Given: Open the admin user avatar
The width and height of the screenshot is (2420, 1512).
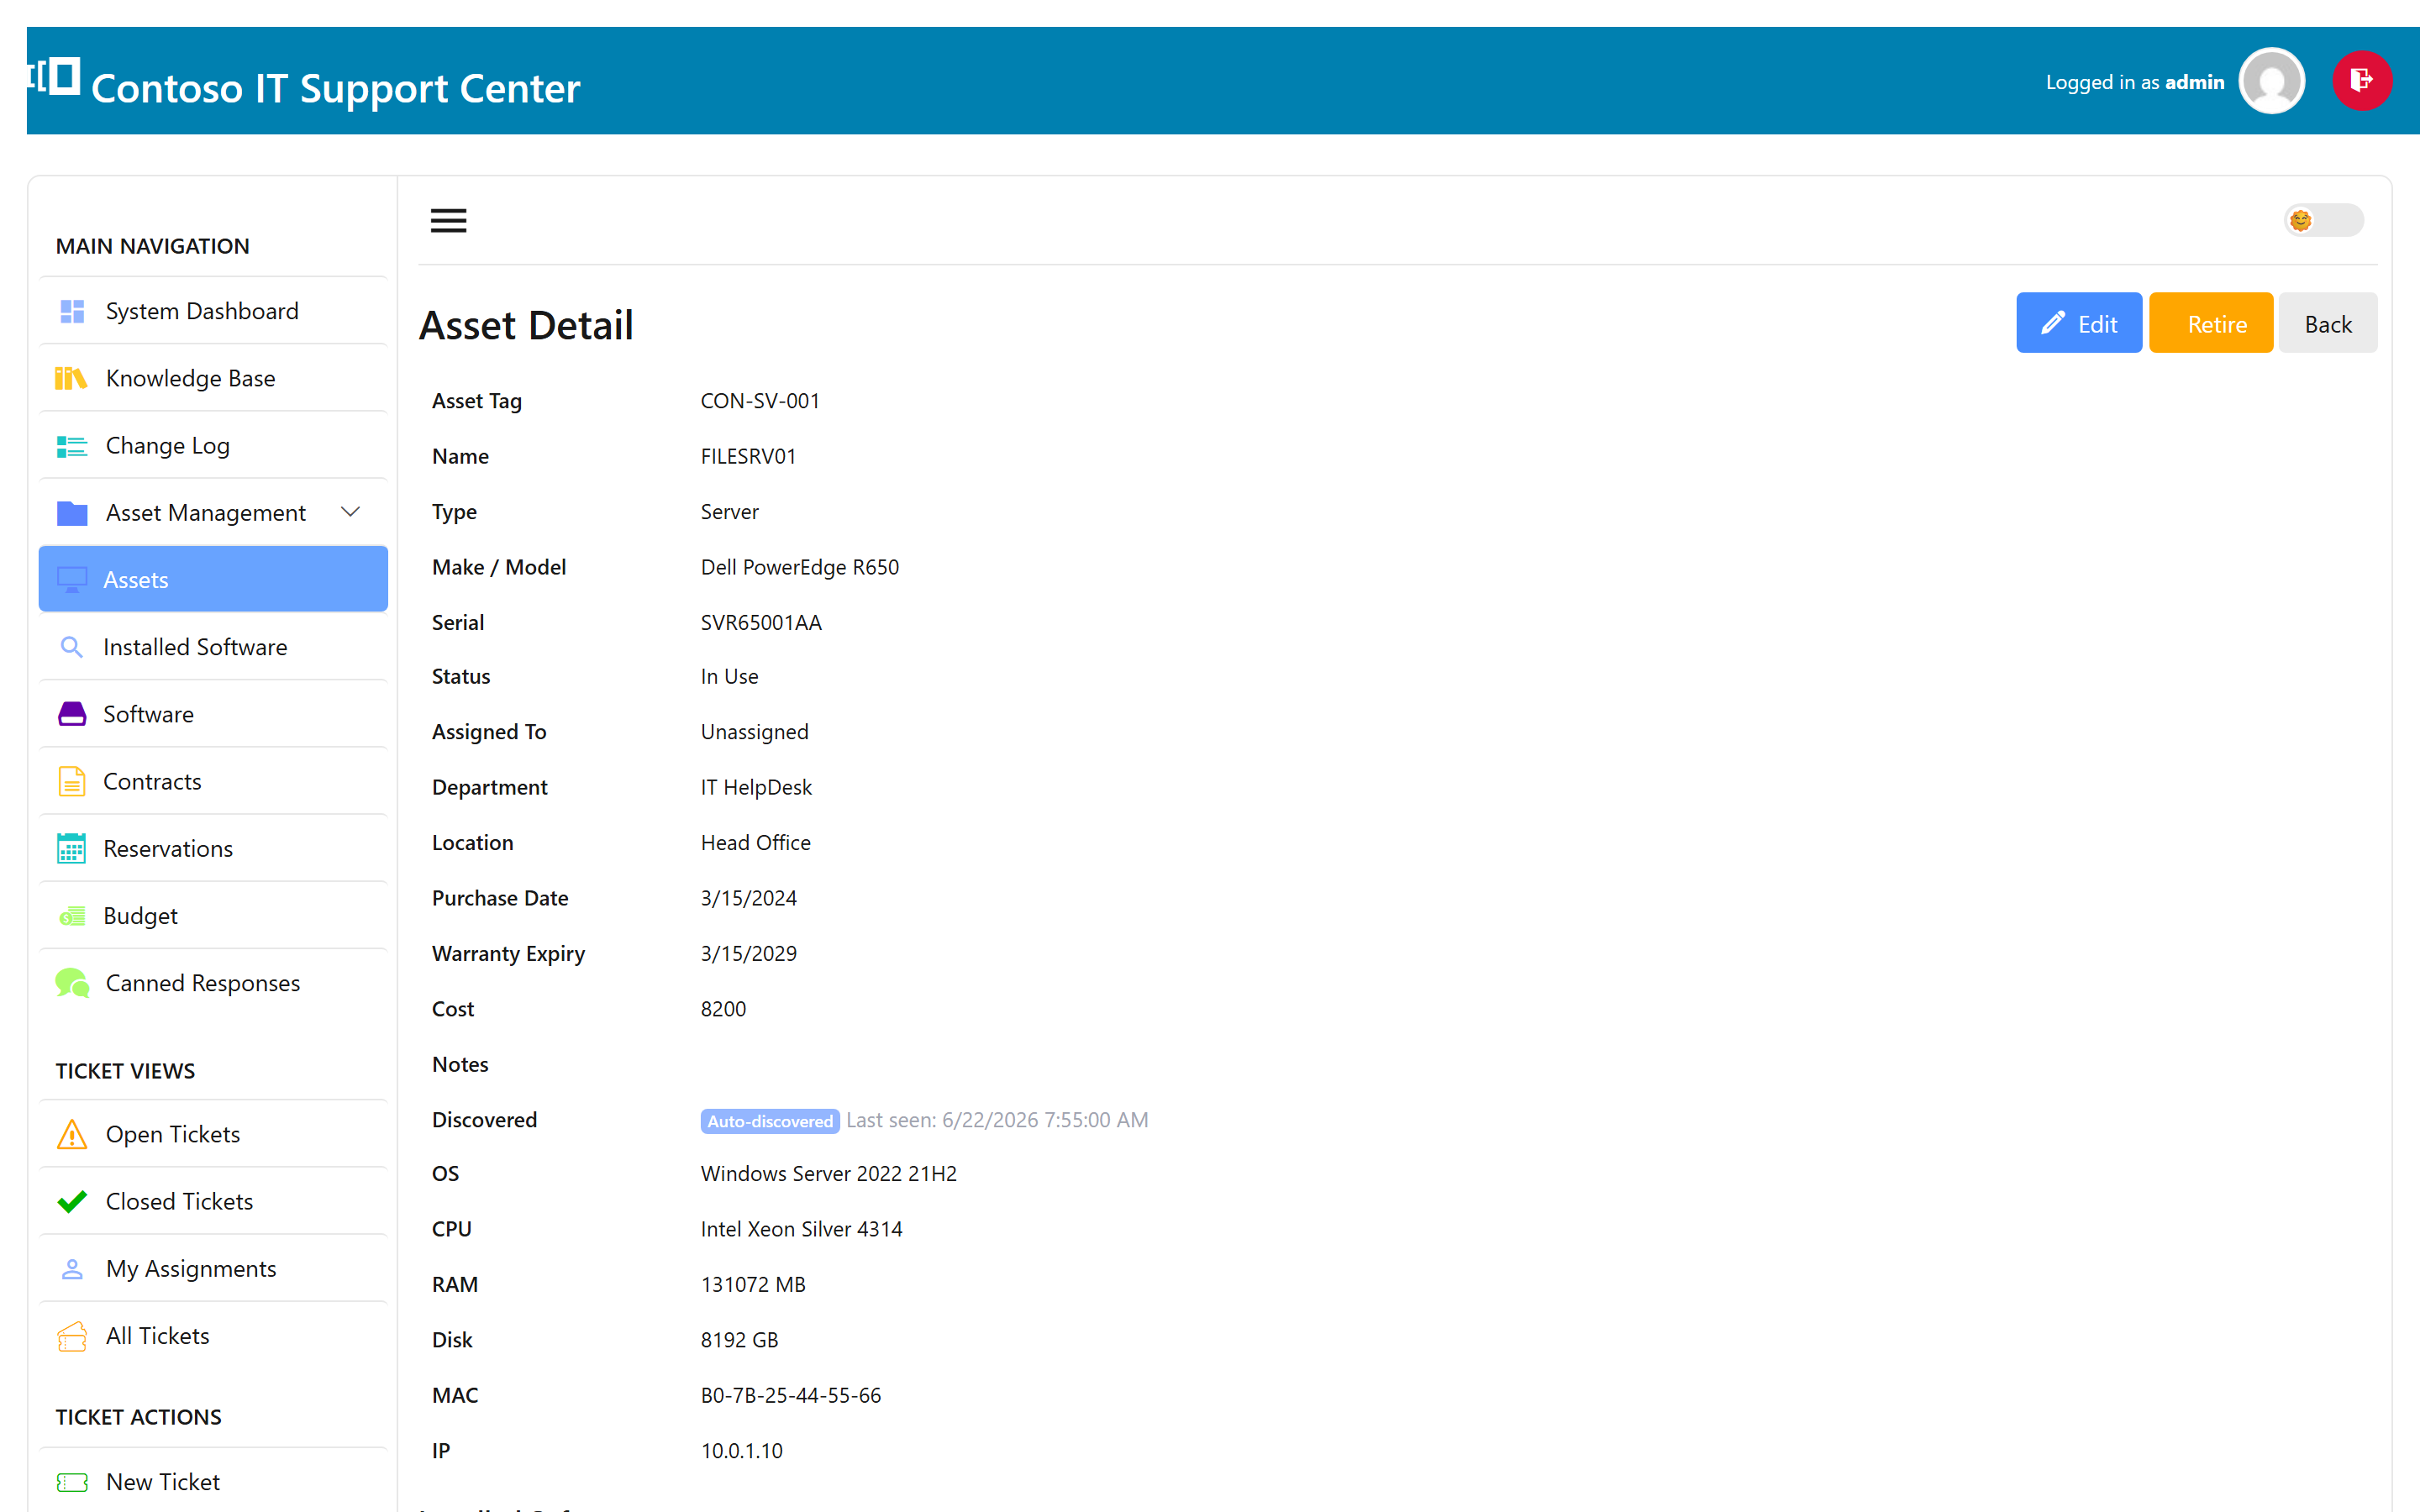Looking at the screenshot, I should [x=2271, y=81].
